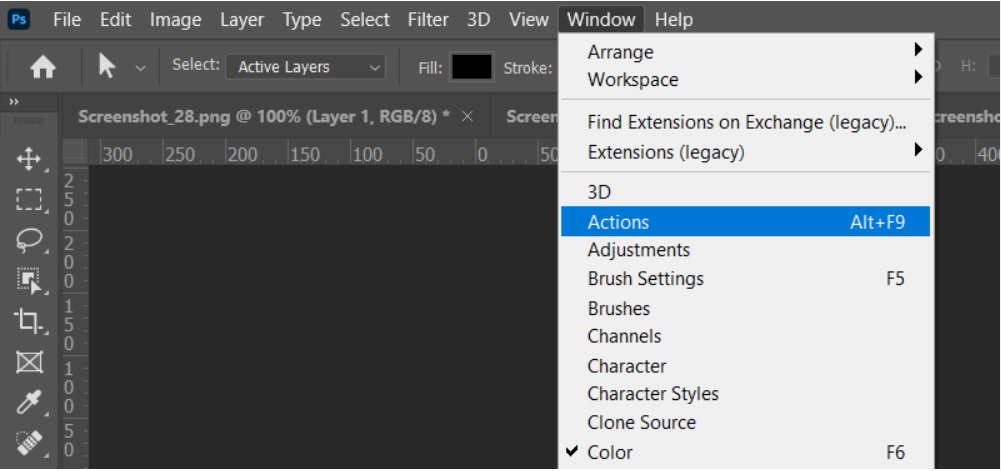Click the black Fill color swatch
1001x471 pixels.
[x=472, y=67]
